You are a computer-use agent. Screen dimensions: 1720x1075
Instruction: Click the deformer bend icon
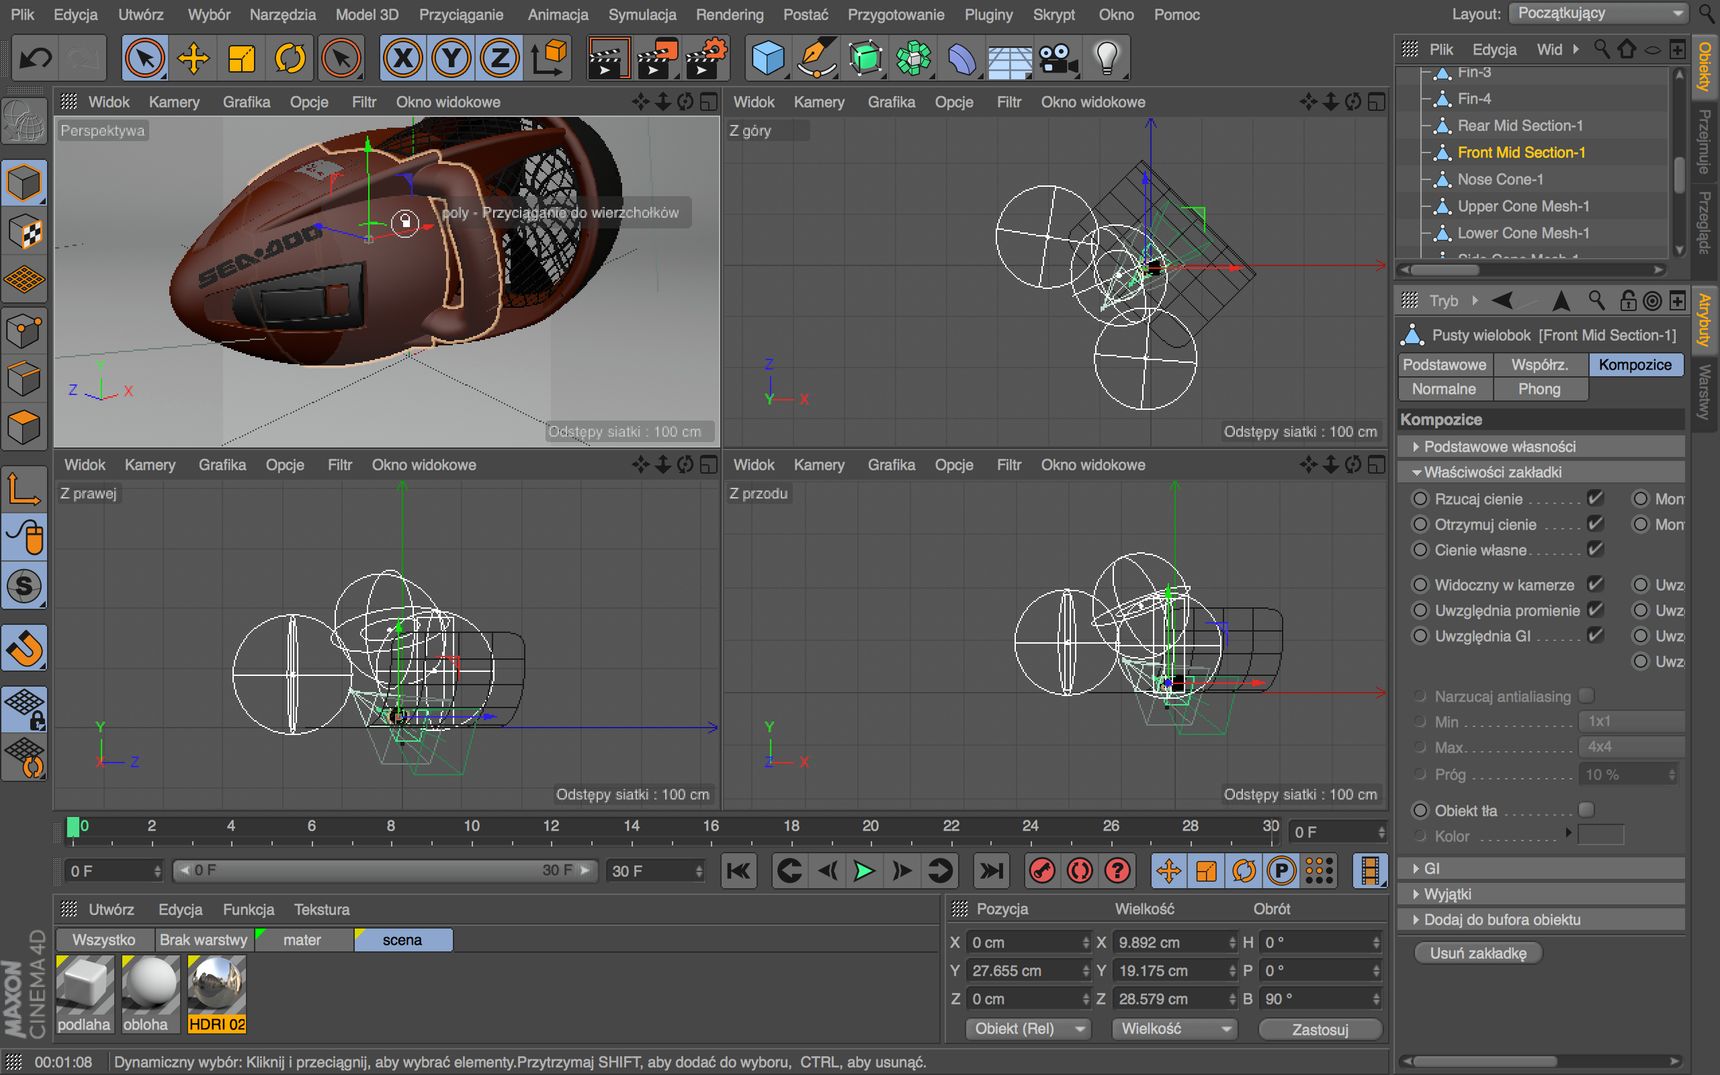(x=962, y=58)
